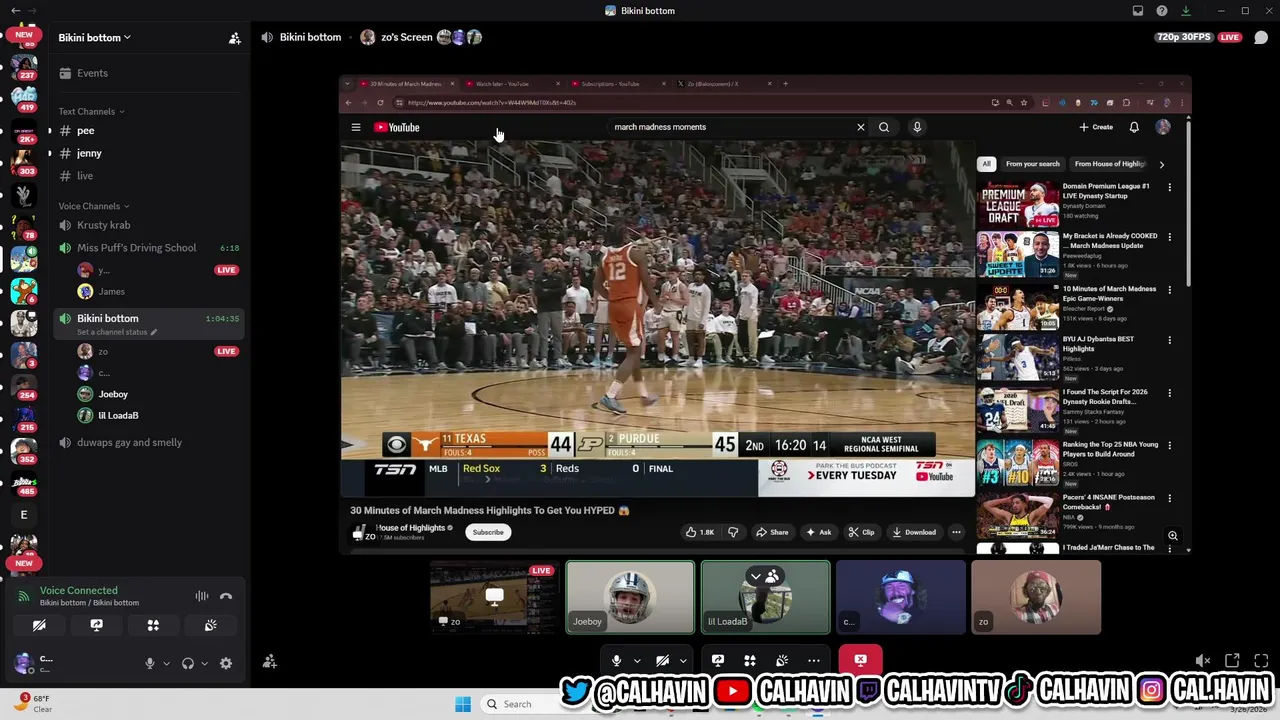Open User Settings gear
Screen dimensions: 1280x720
coord(226,663)
